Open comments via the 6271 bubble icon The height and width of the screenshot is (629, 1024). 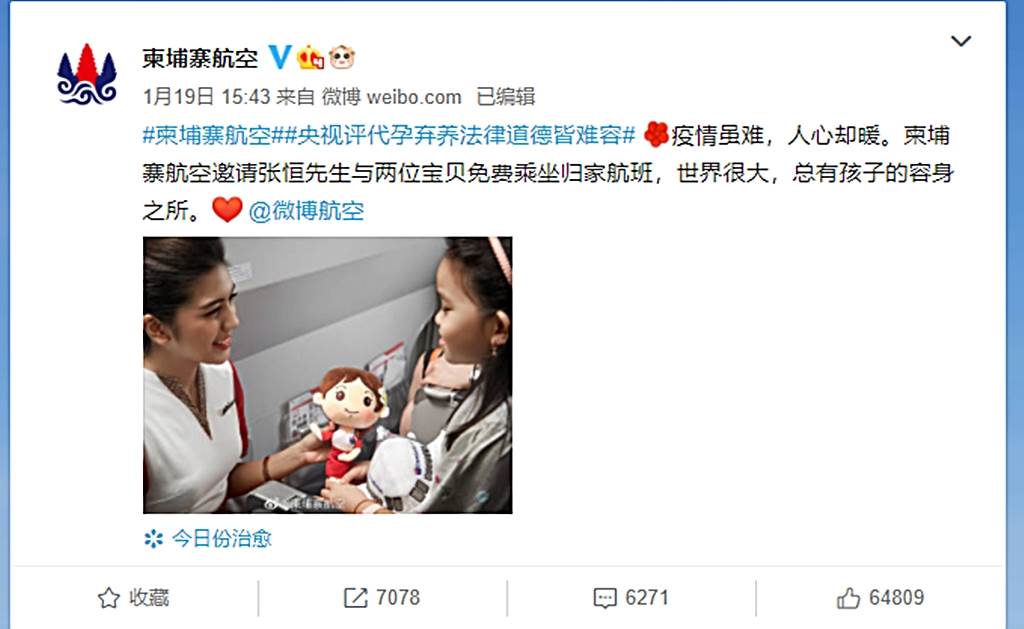(631, 598)
